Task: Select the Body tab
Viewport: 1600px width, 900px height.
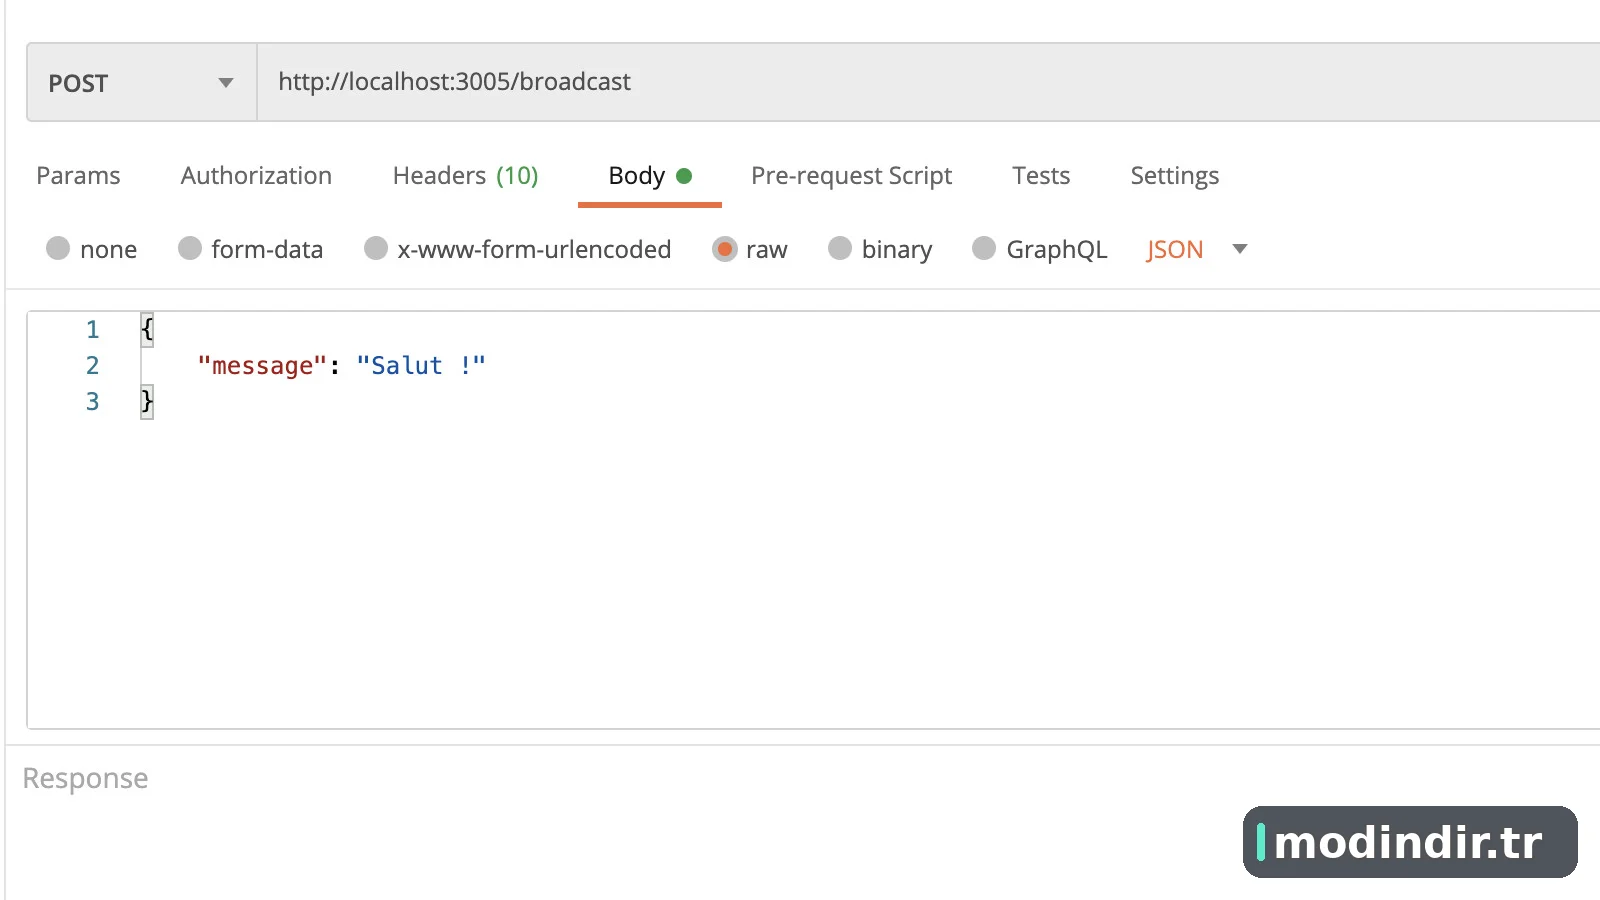Action: 649,176
